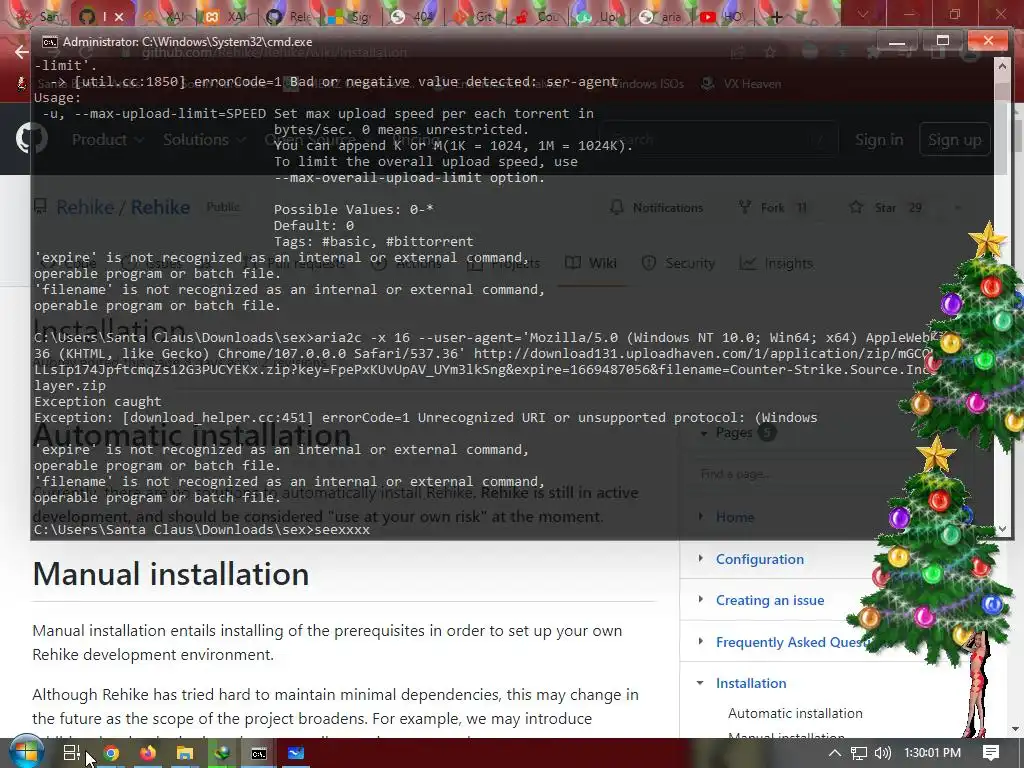Click the Sign up button on GitHub
Viewport: 1024px width, 768px height.
(x=954, y=140)
